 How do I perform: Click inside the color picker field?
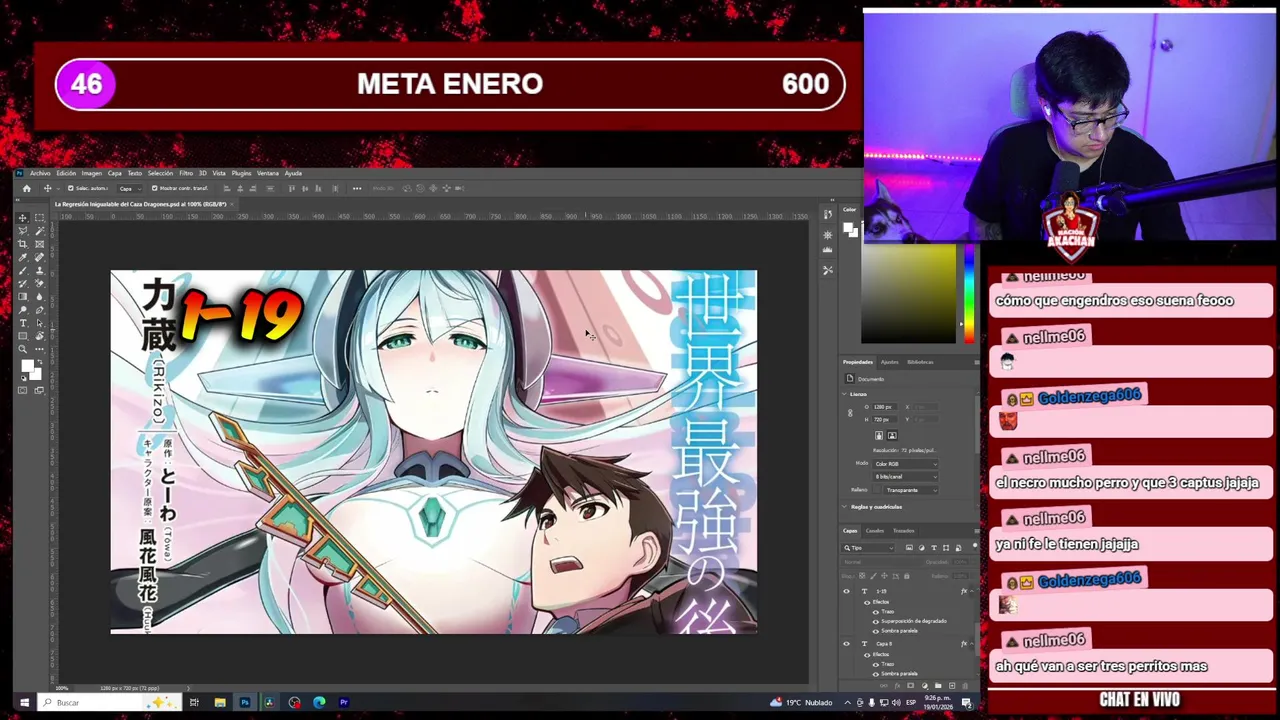(908, 295)
